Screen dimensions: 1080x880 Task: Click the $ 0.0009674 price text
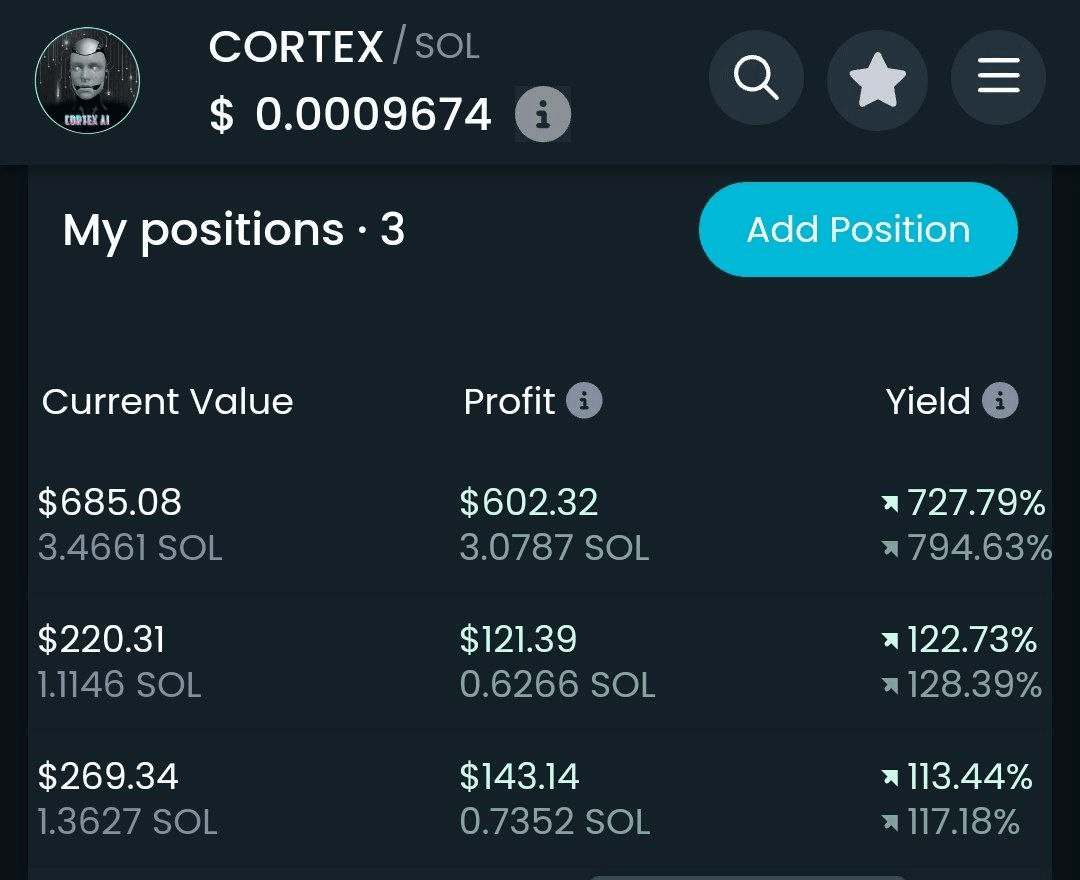coord(351,114)
